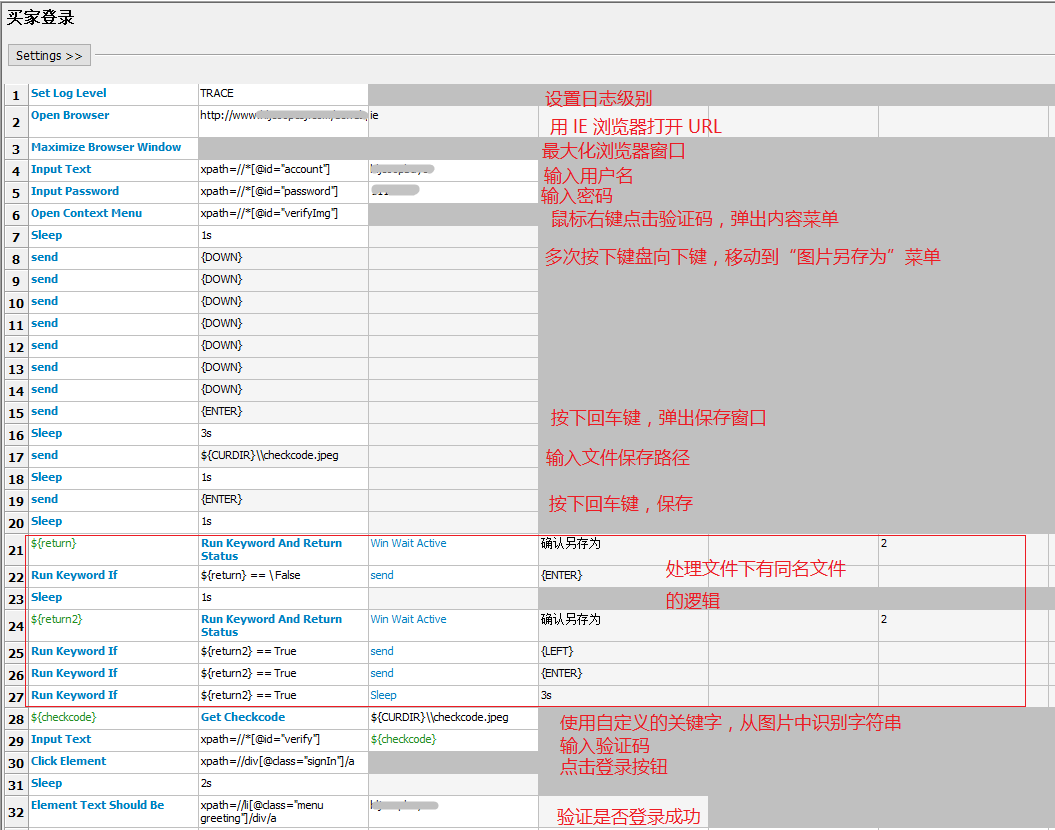Click the Sleep argument in row 27
Screen dimensions: 1055x830
(453, 695)
